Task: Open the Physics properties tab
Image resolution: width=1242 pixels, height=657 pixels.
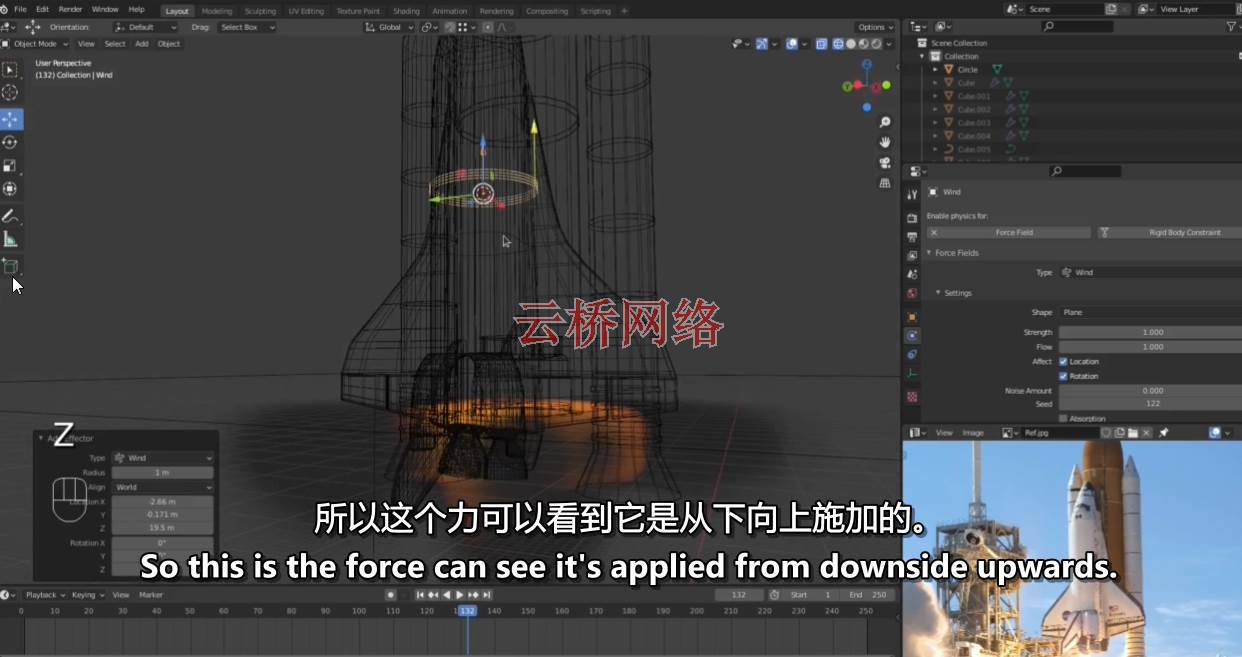Action: tap(911, 335)
